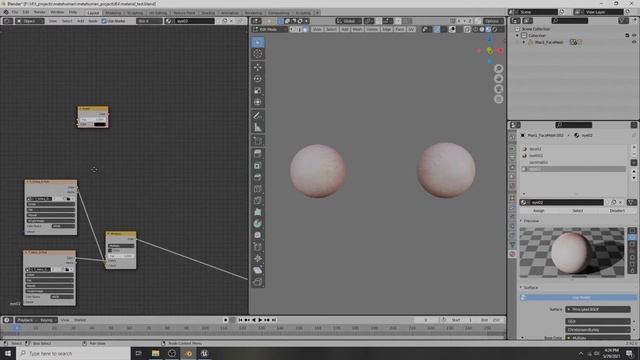Viewport: 640px width, 360px height.
Task: Select the Measure tool
Action: click(x=258, y=127)
